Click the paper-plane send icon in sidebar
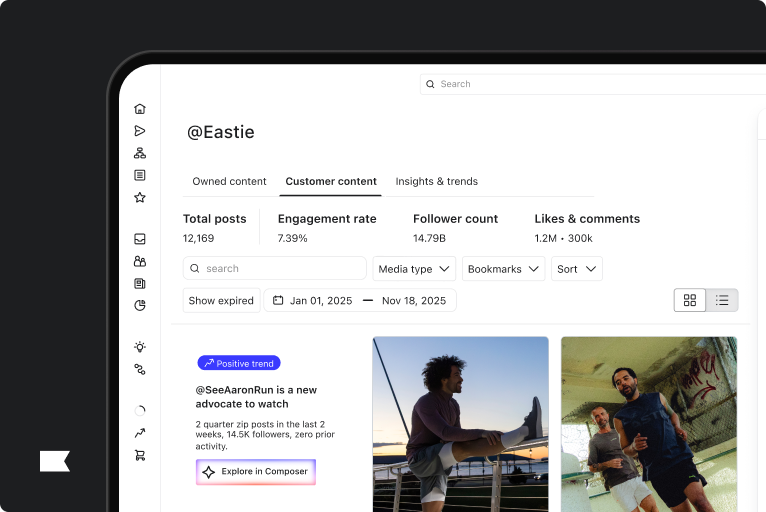This screenshot has height=512, width=766. (140, 131)
